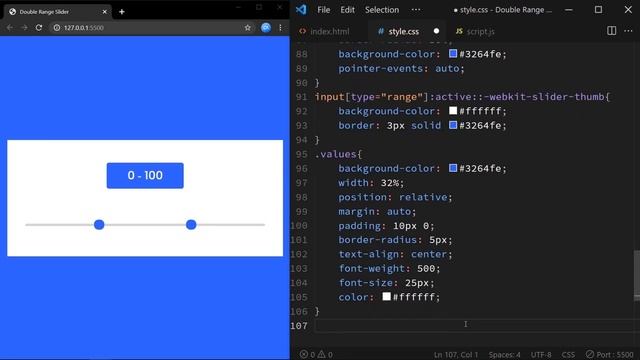Click the VS Code logo icon
This screenshot has width=640, height=360.
coord(301,9)
